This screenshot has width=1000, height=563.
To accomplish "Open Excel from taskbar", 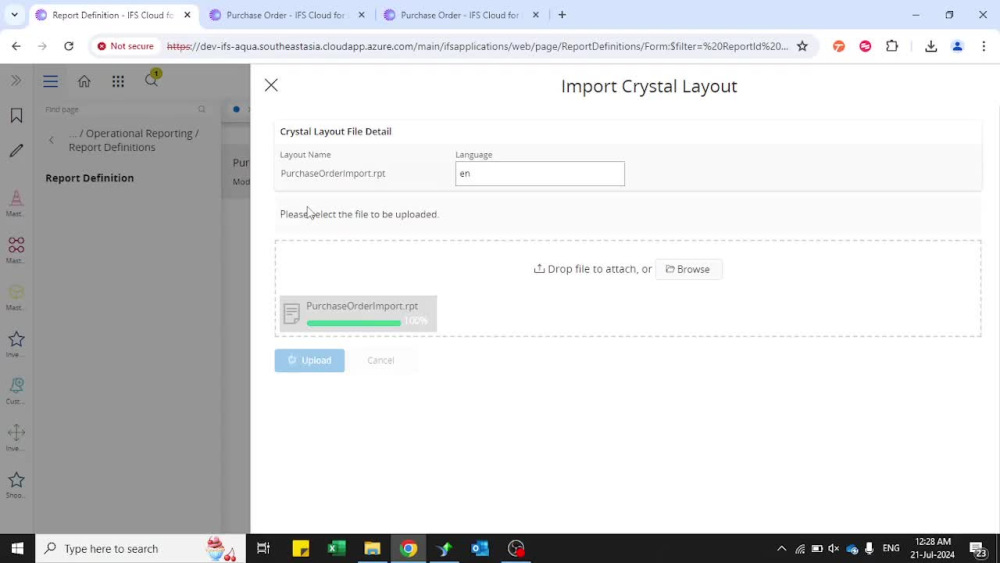I will [x=336, y=548].
